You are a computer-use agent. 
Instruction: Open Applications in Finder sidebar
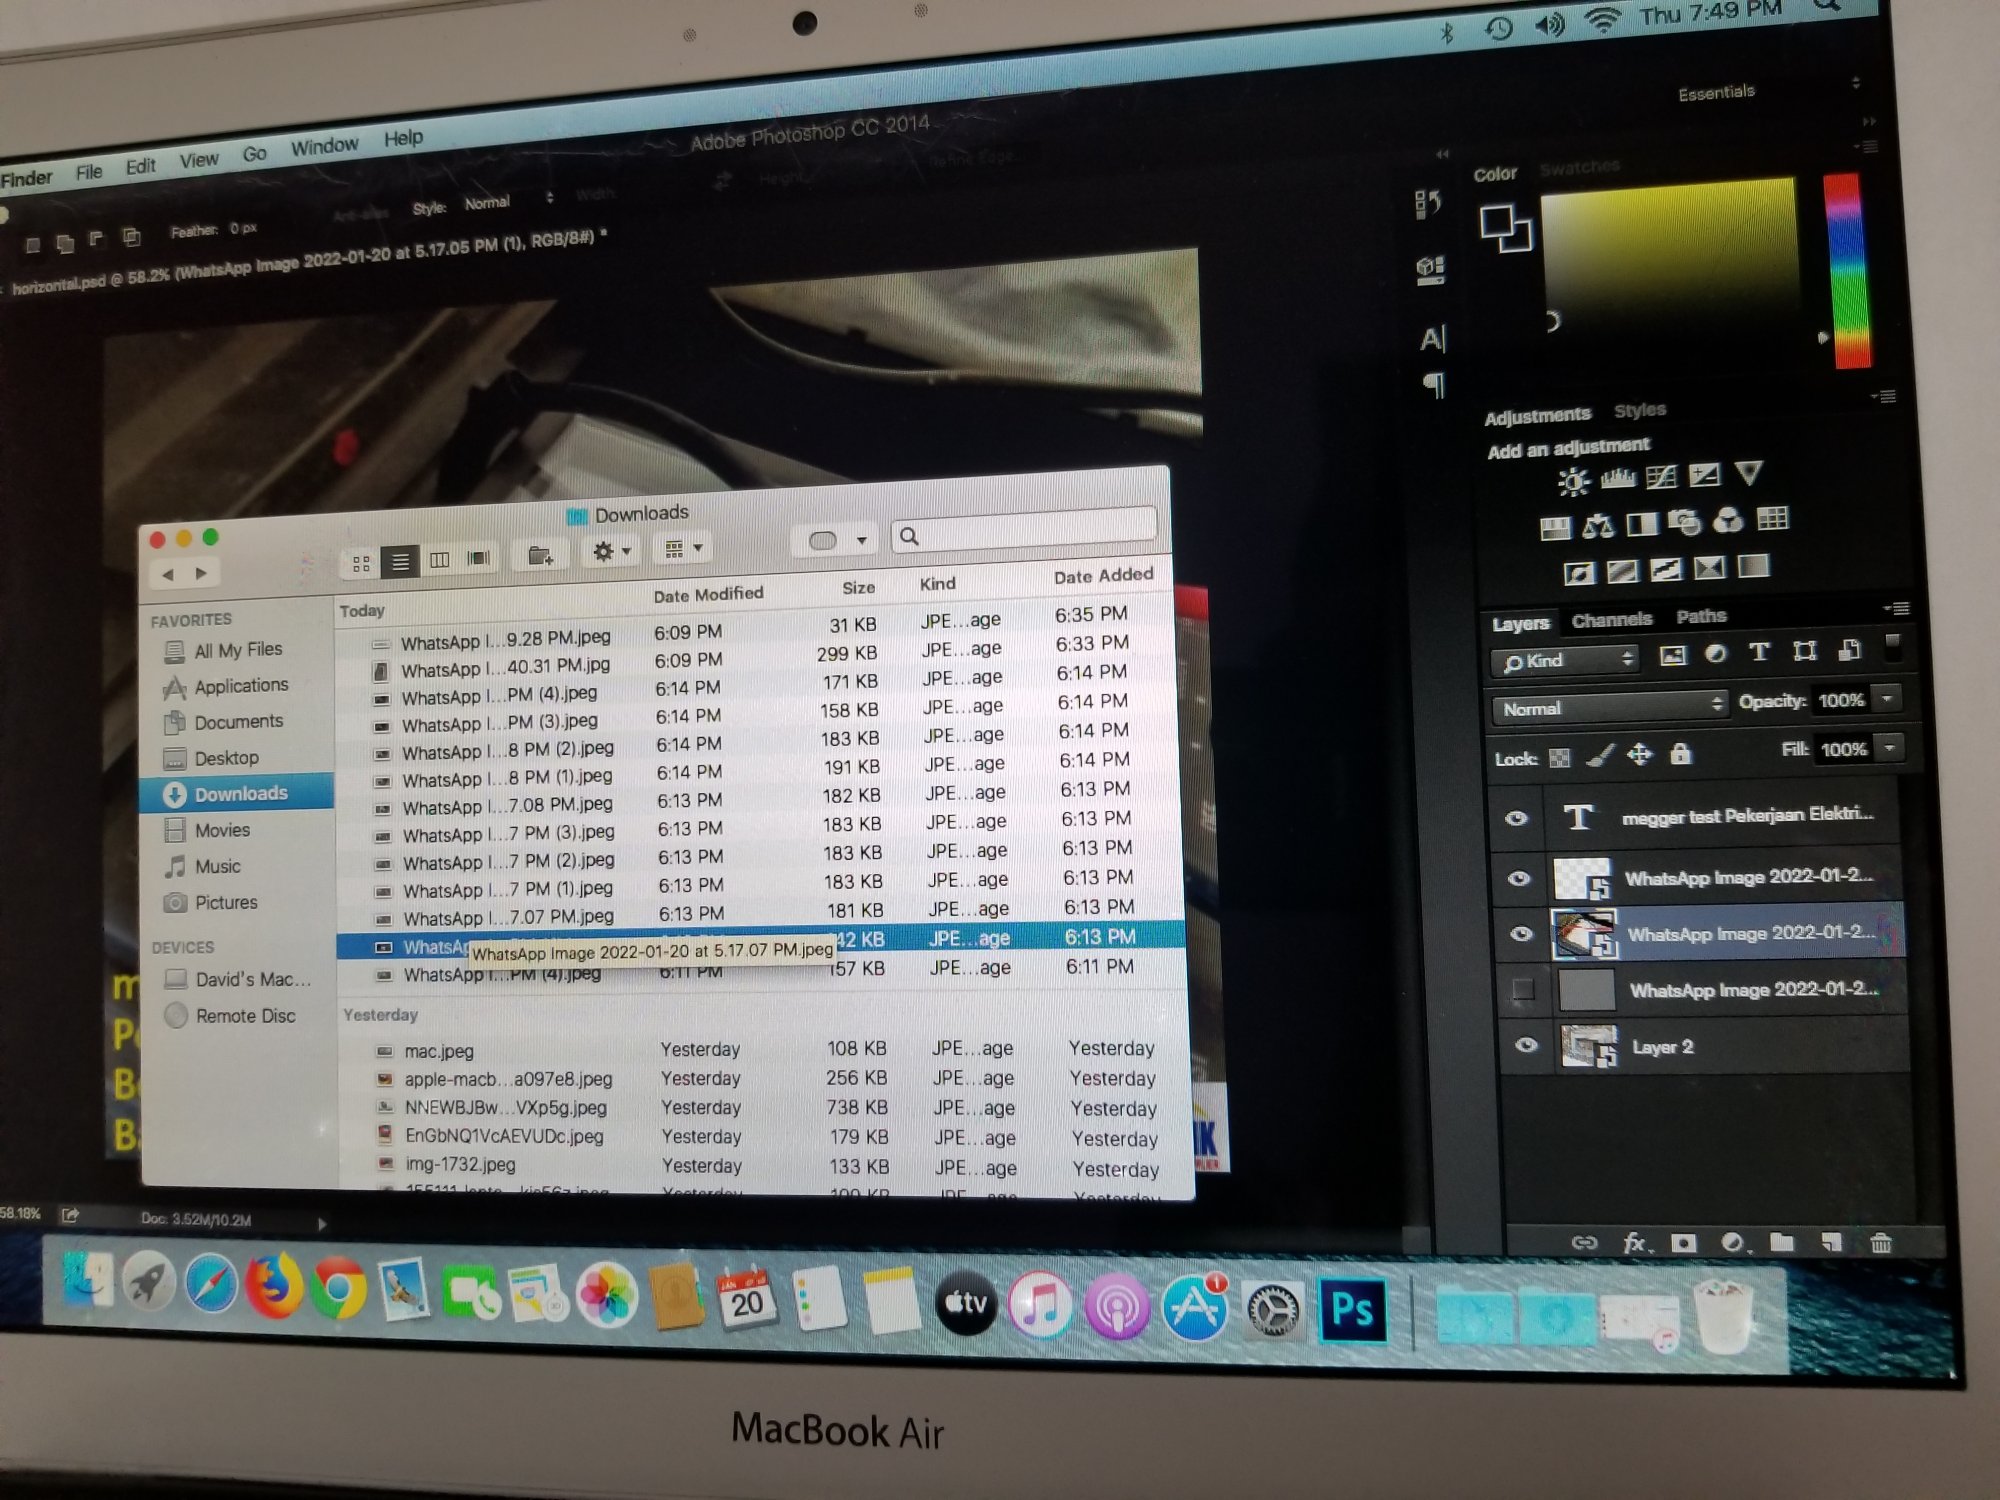240,686
